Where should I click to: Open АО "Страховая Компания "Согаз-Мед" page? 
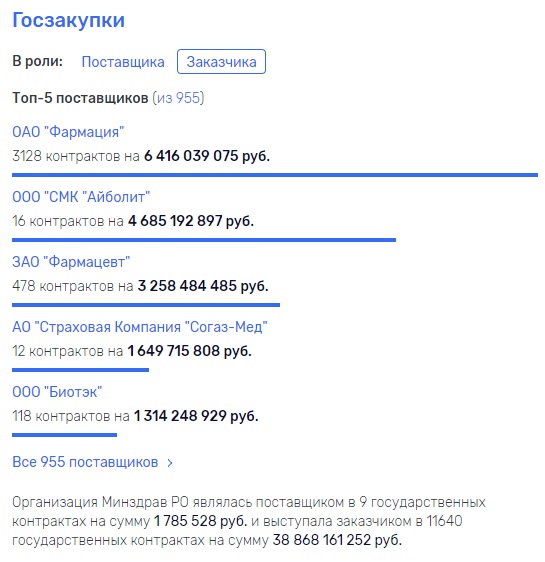tap(140, 327)
